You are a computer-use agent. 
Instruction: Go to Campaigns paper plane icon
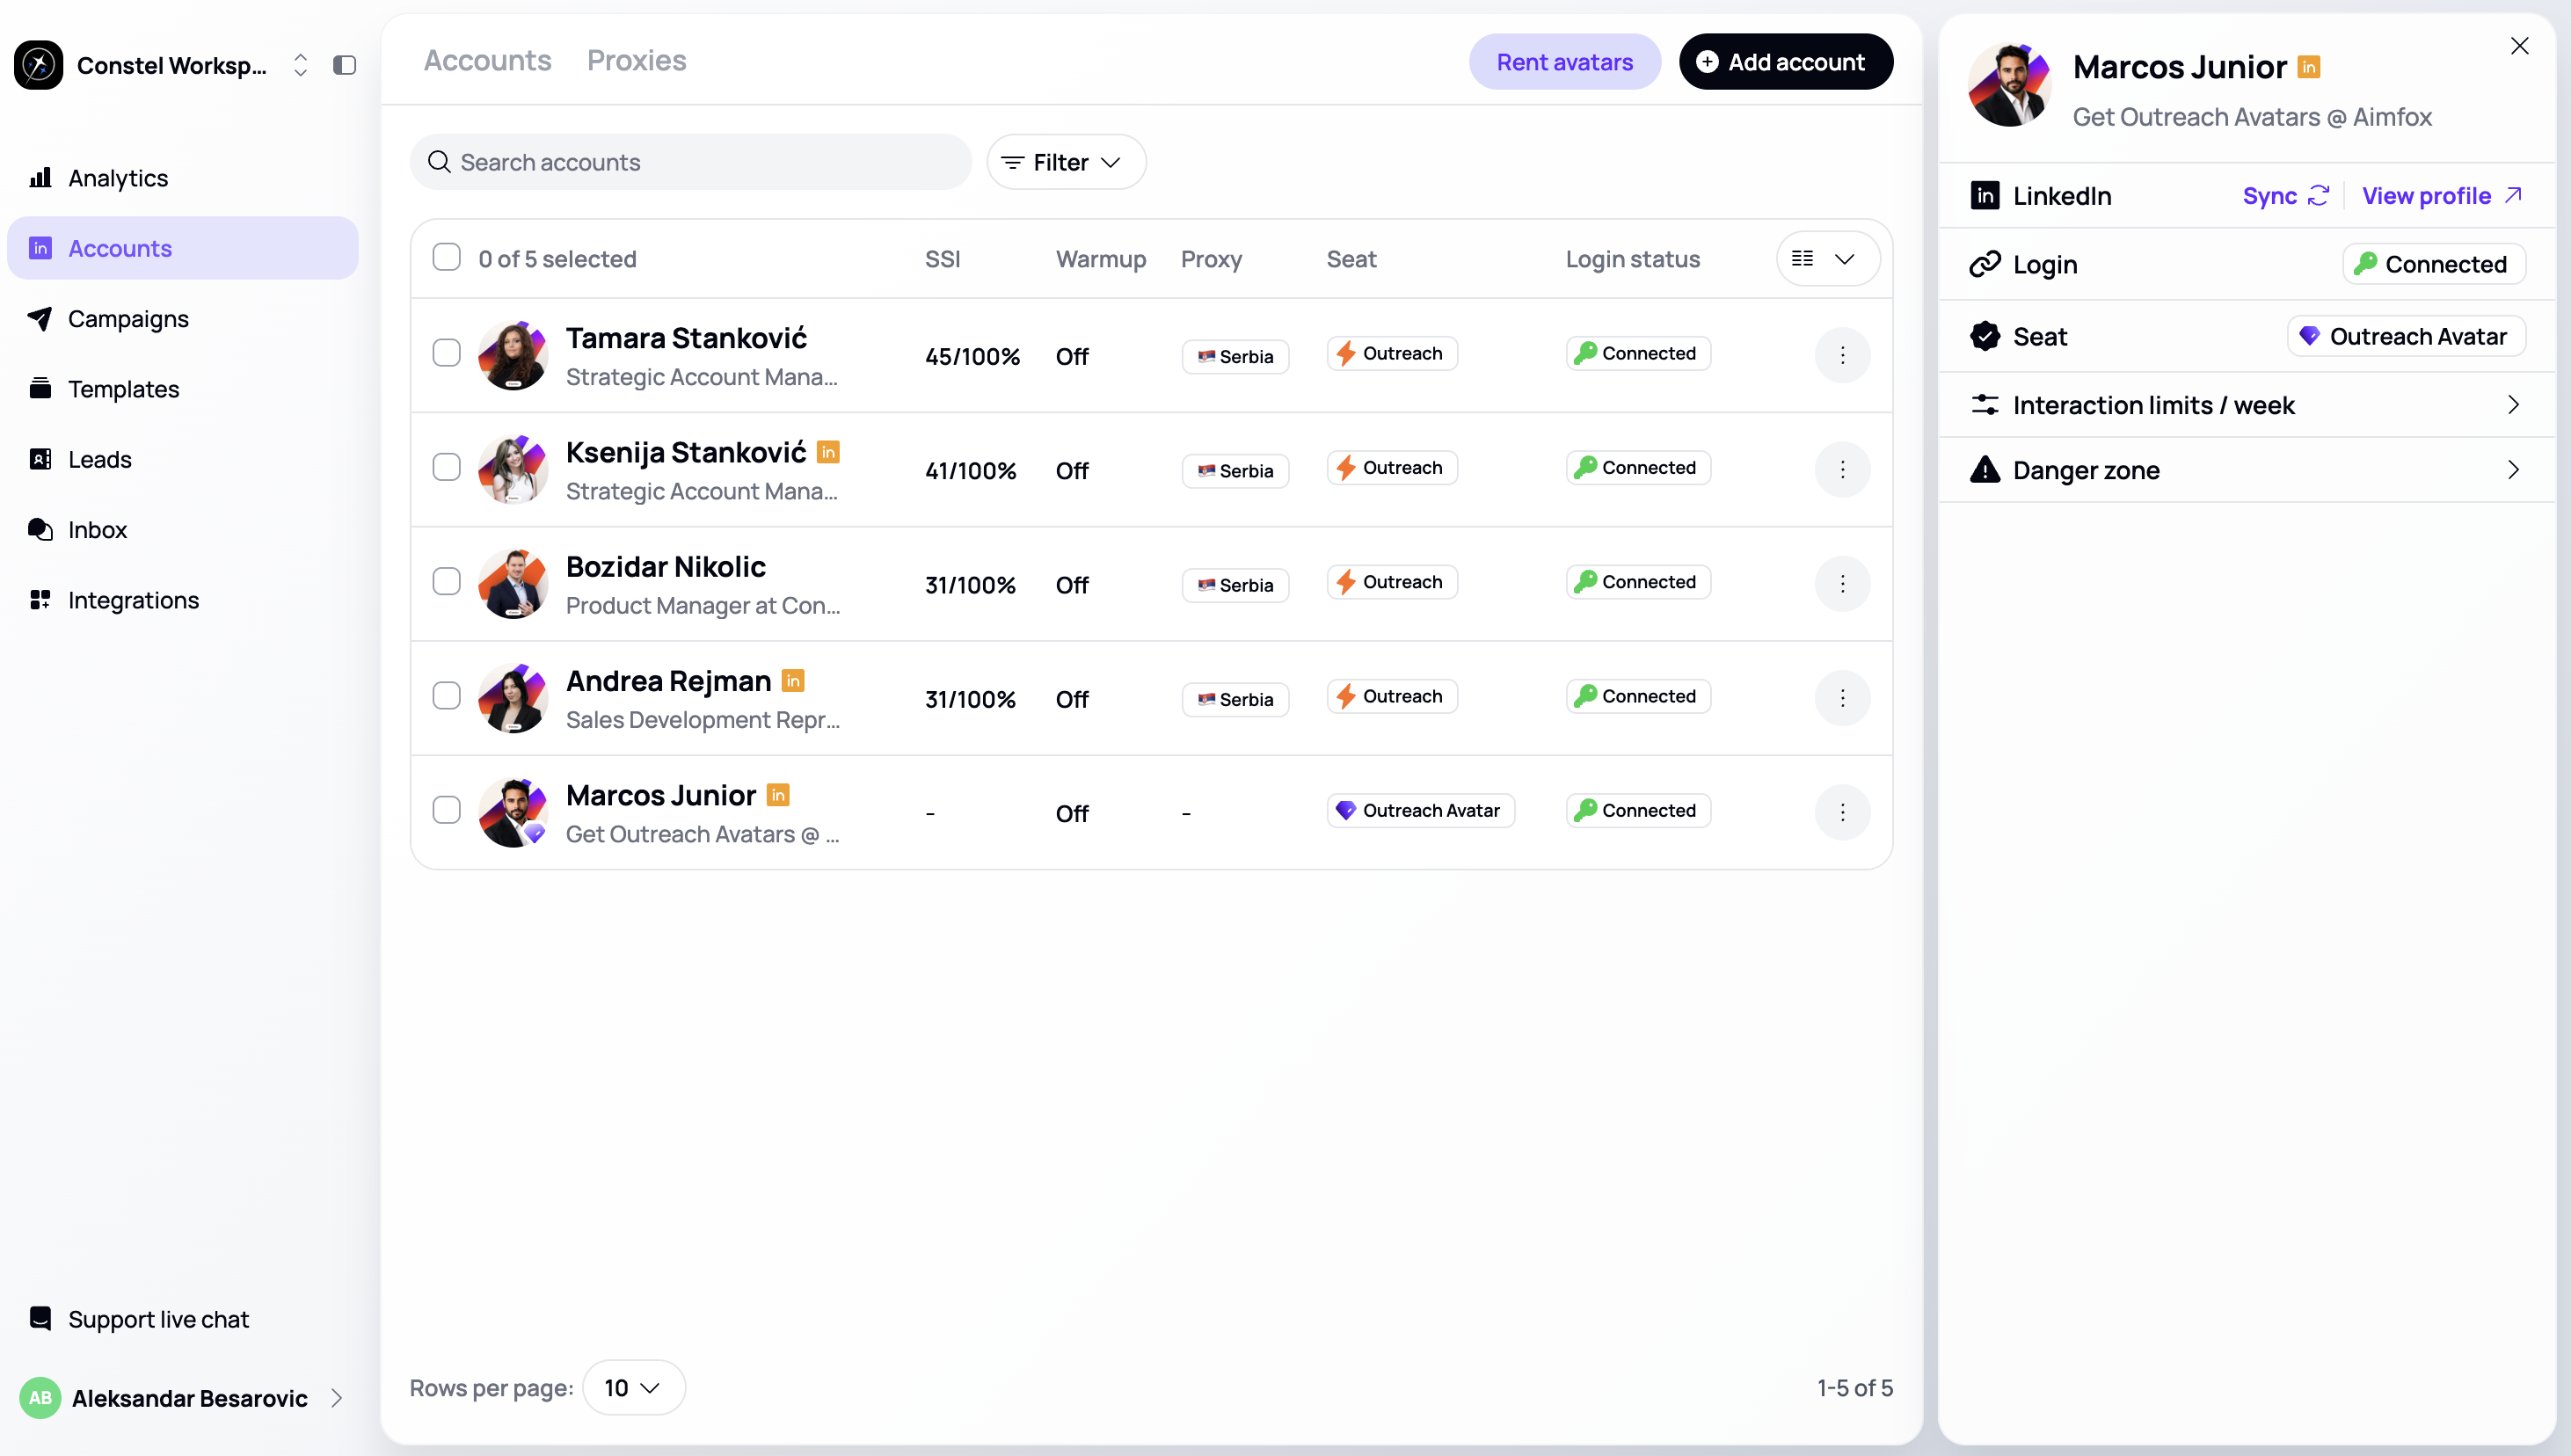[40, 319]
